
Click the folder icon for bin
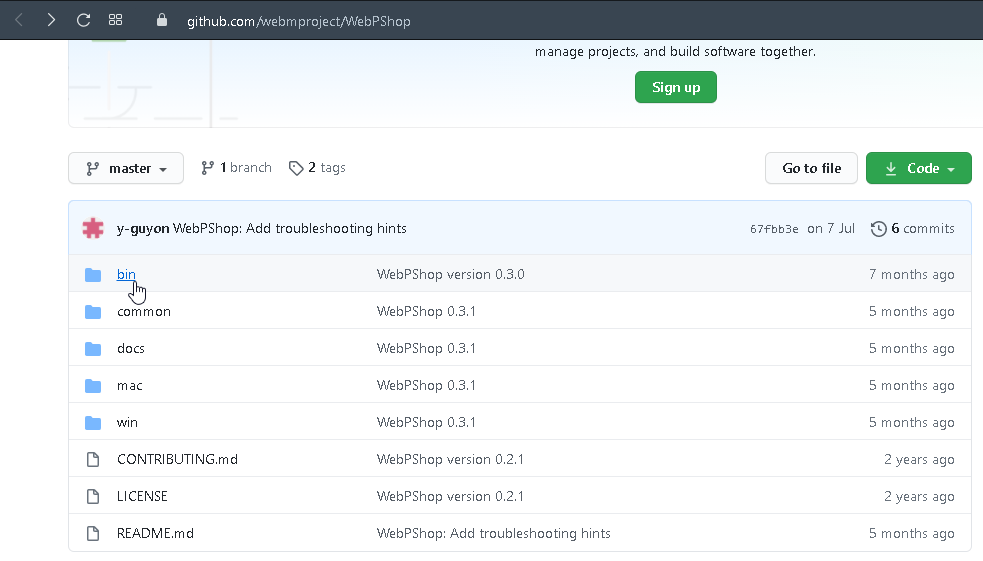(x=93, y=275)
